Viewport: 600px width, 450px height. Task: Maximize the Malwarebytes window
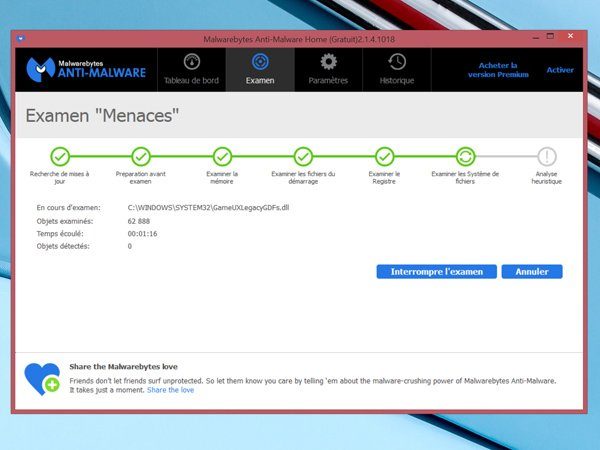click(550, 36)
